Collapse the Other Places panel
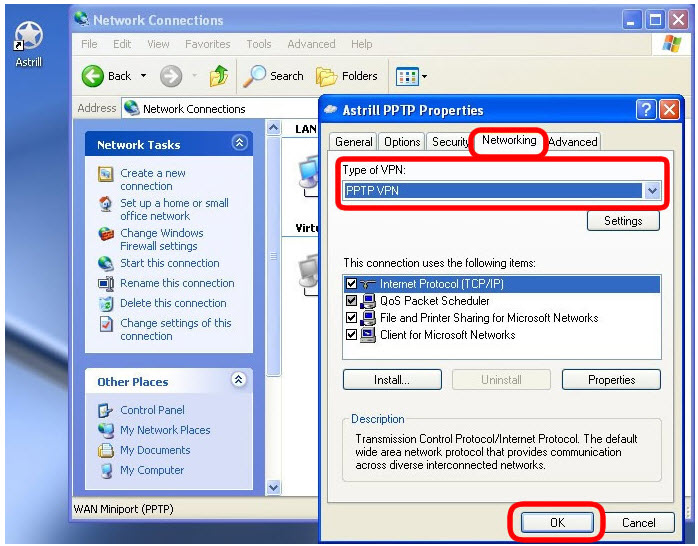The width and height of the screenshot is (698, 546). (239, 380)
